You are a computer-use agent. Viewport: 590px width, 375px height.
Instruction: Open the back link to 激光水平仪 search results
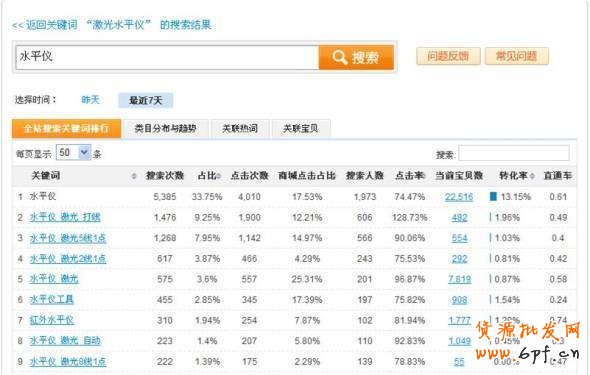click(112, 25)
